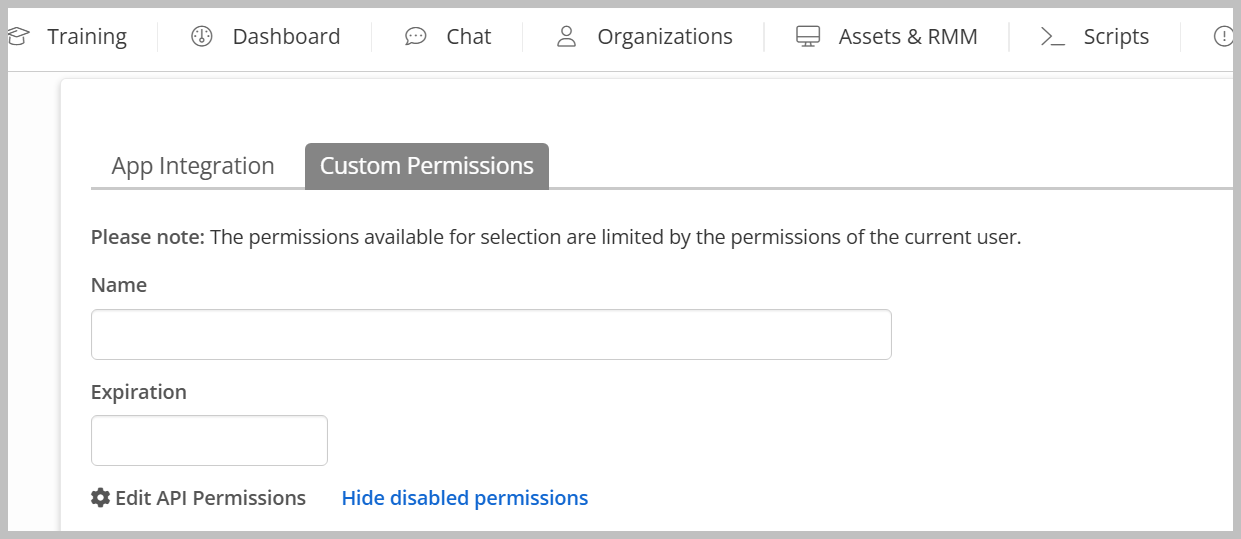Viewport: 1241px width, 539px height.
Task: Select the Custom Permissions tab
Action: click(x=427, y=166)
